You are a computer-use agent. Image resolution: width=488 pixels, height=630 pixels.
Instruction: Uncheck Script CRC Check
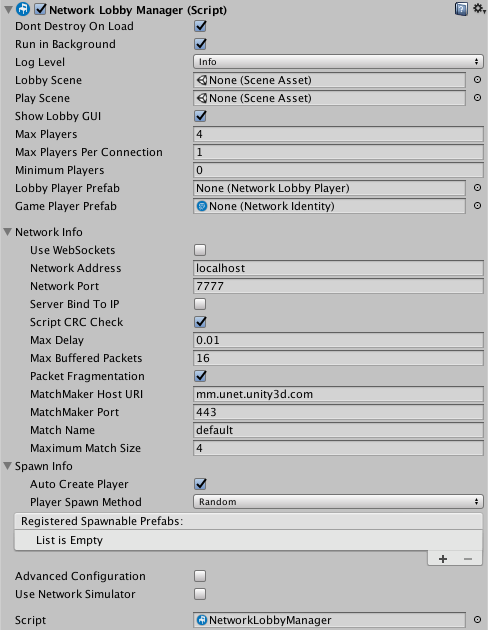click(200, 322)
